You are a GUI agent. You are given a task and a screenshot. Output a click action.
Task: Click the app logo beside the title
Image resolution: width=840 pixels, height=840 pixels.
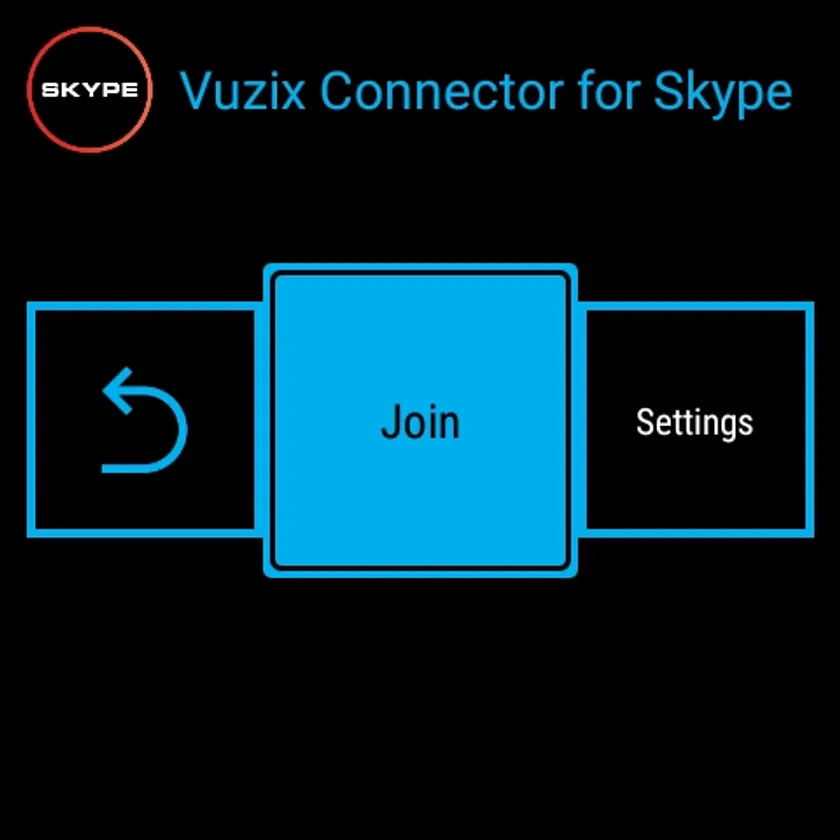89,89
